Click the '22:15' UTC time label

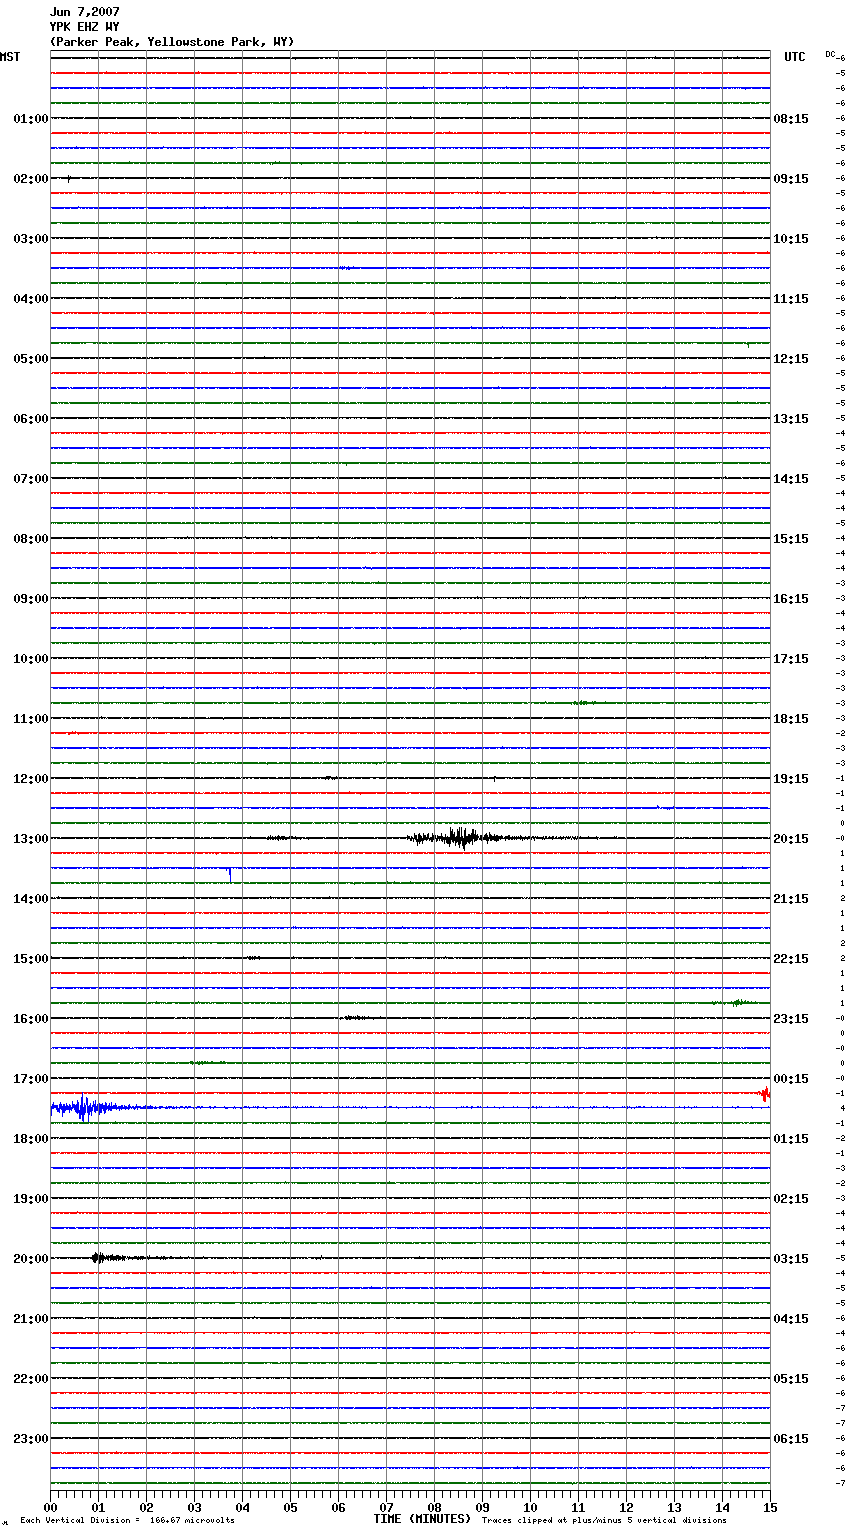coord(791,959)
